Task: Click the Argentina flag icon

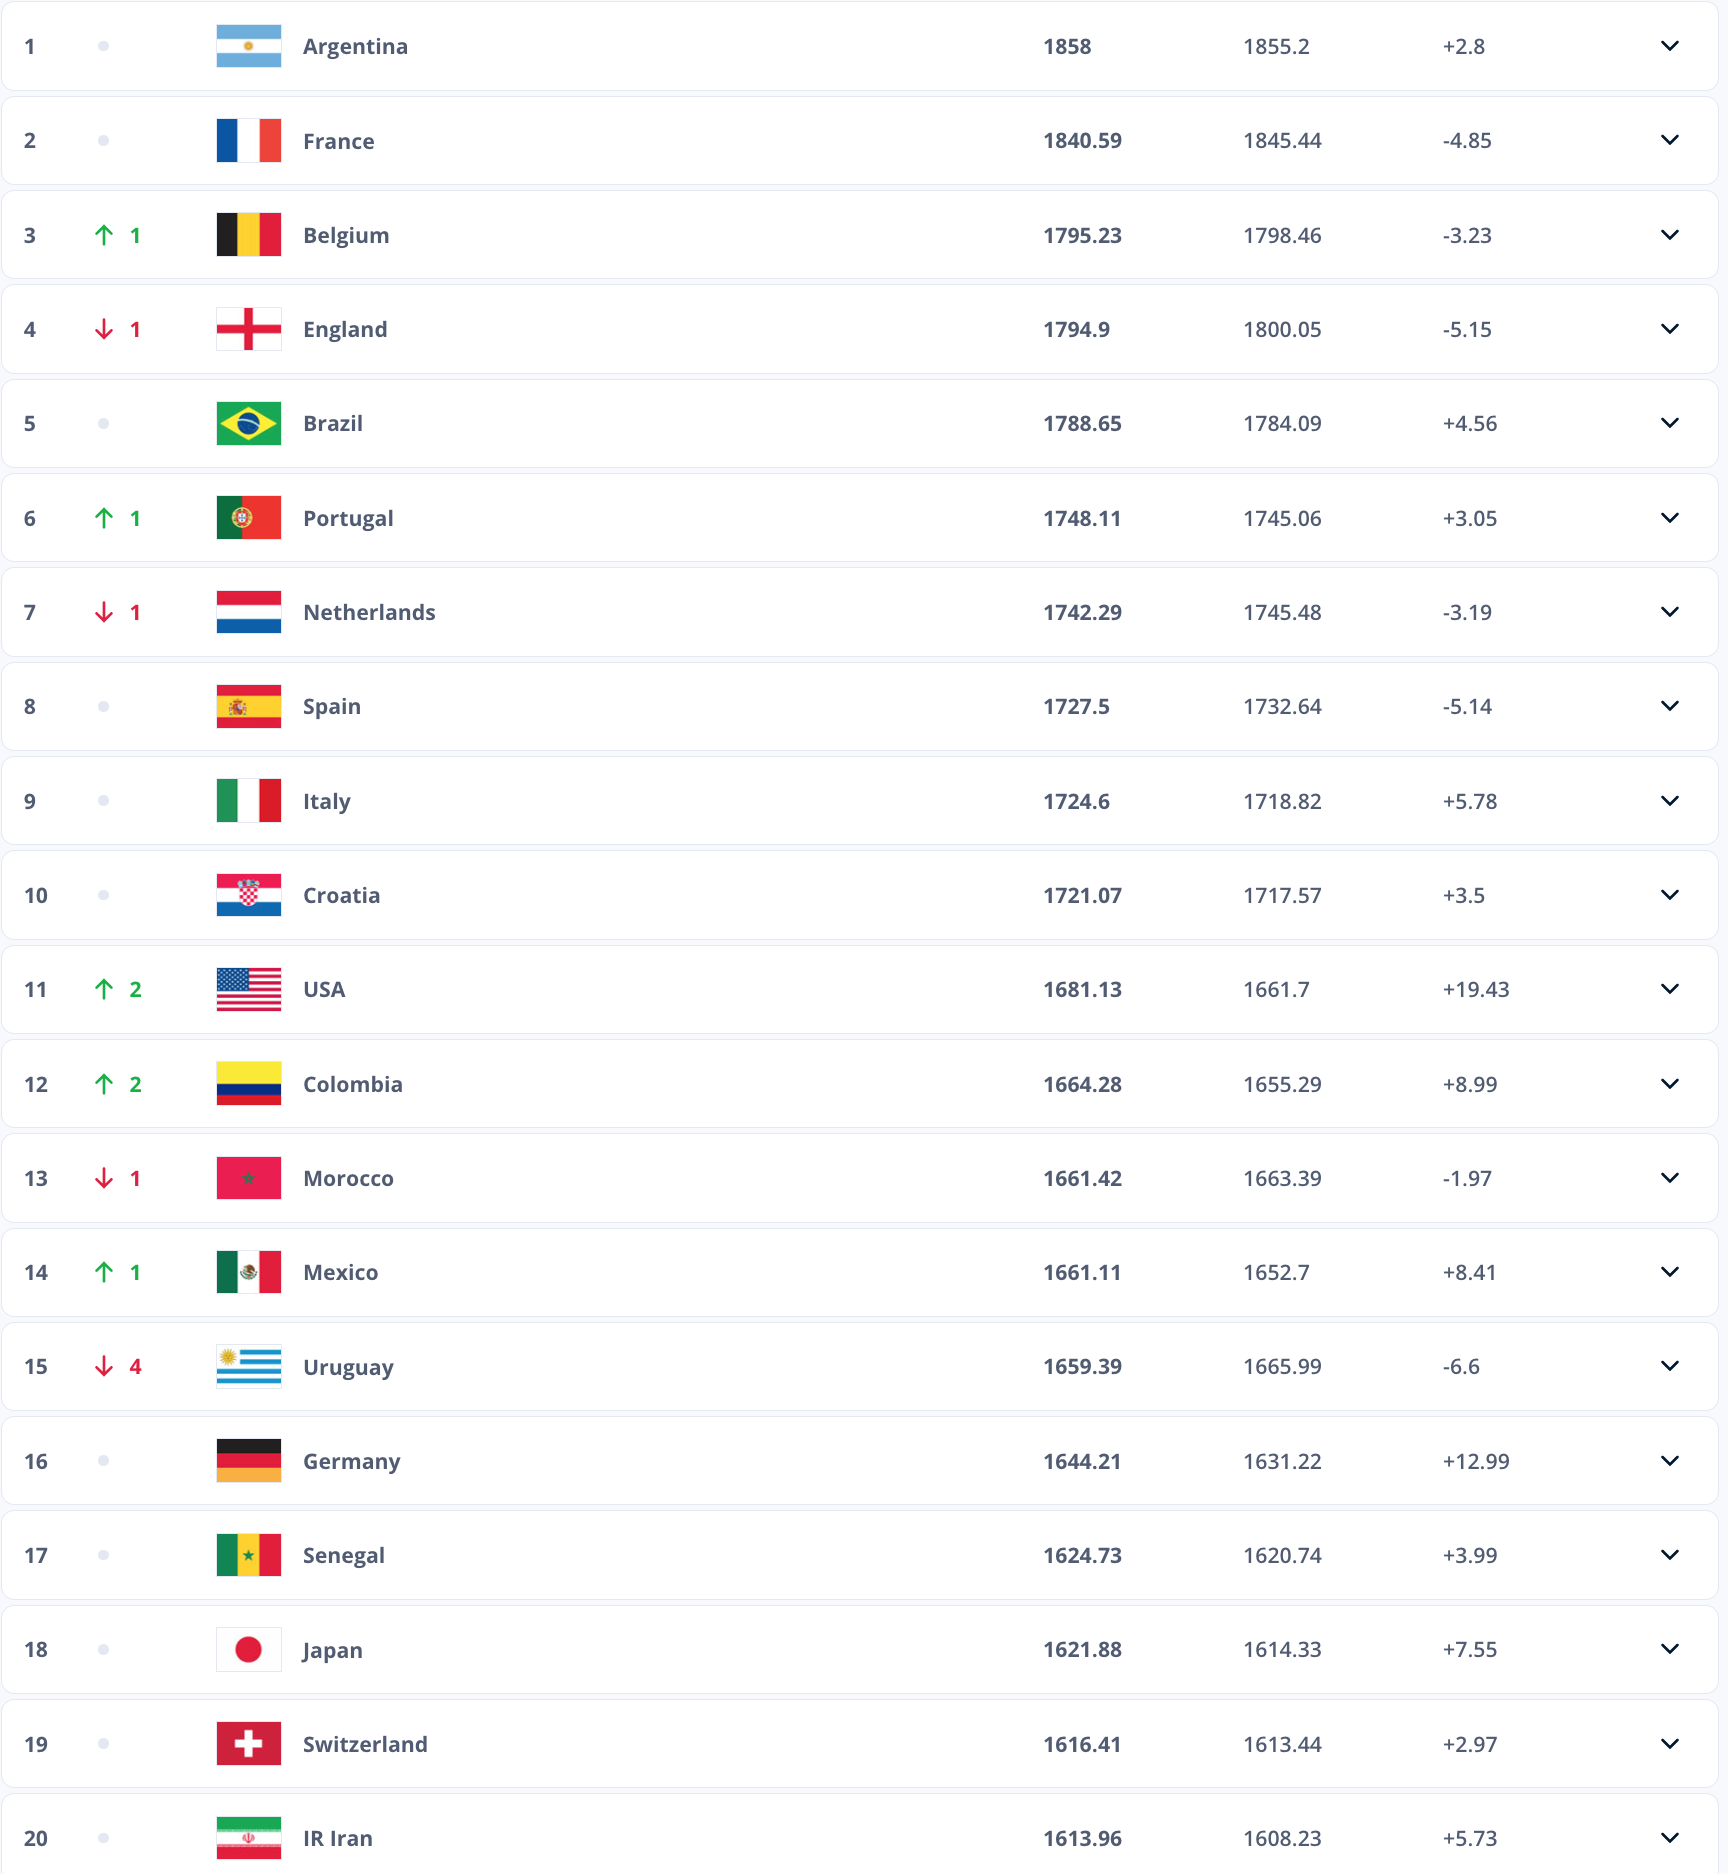Action: click(248, 46)
